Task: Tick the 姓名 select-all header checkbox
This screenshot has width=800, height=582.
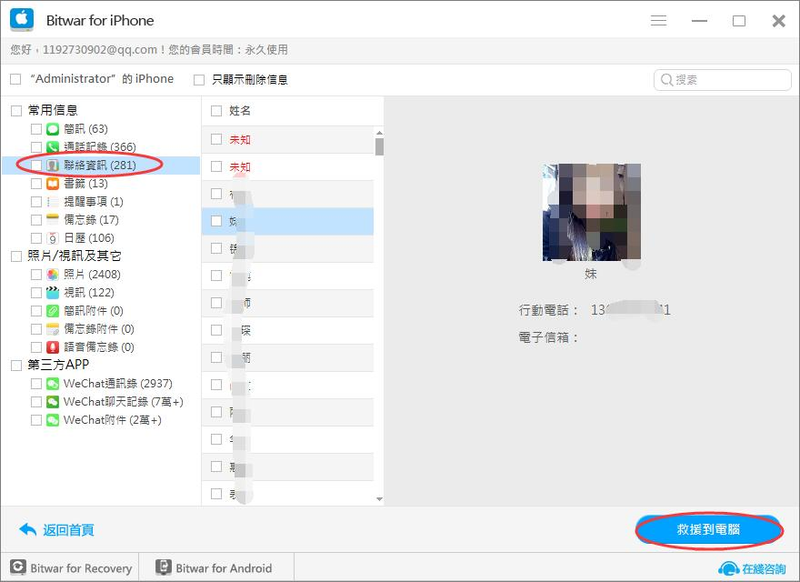Action: click(x=216, y=111)
